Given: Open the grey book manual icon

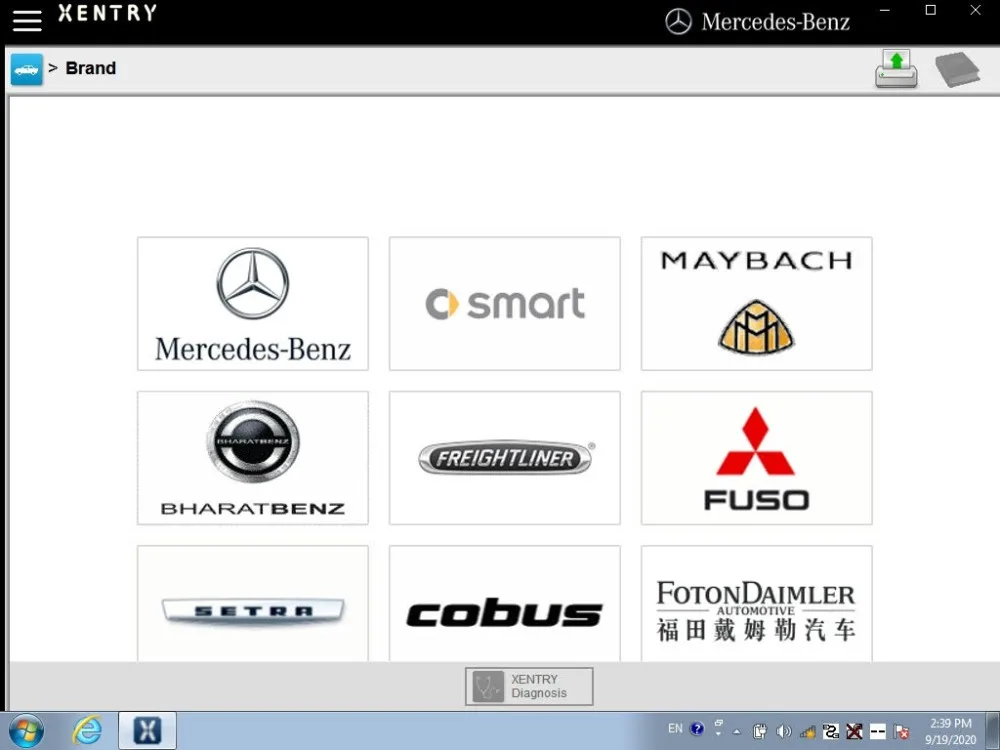Looking at the screenshot, I should tap(957, 70).
